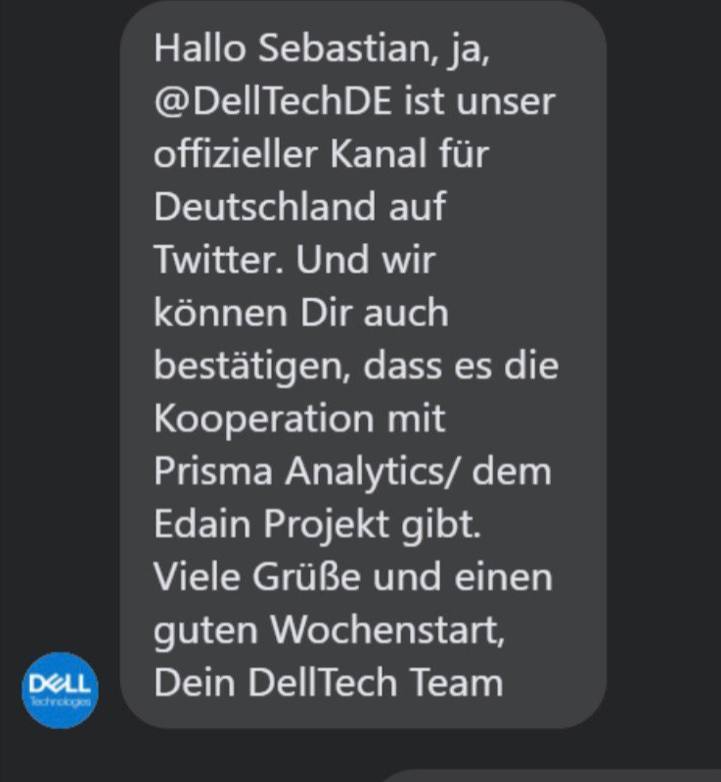Click the "Dein DellTech Team" signature
721x782 pixels.
point(328,683)
